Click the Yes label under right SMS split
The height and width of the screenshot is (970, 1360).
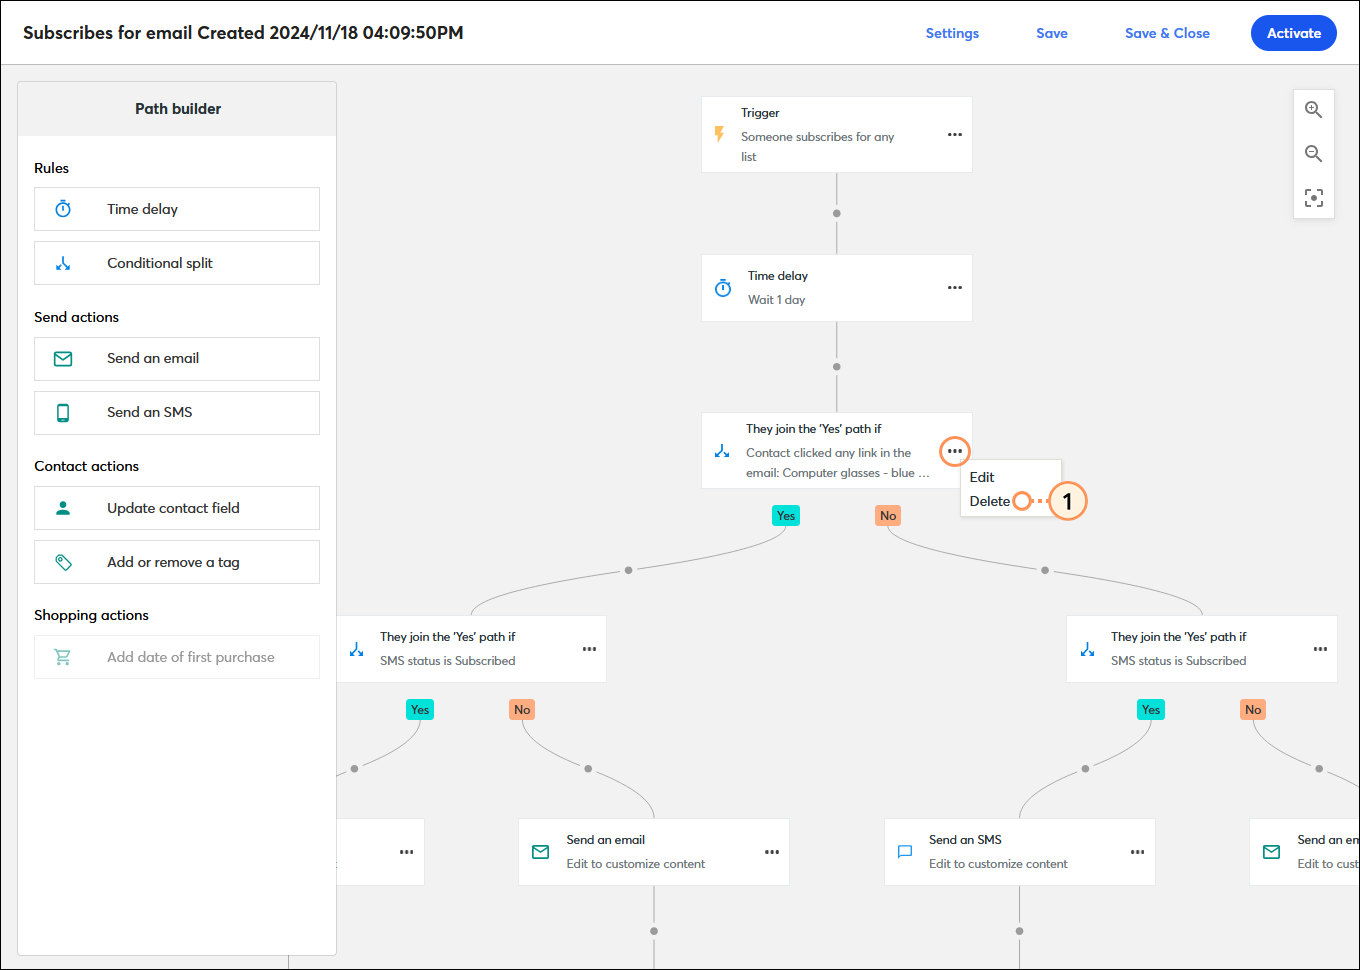1151,710
